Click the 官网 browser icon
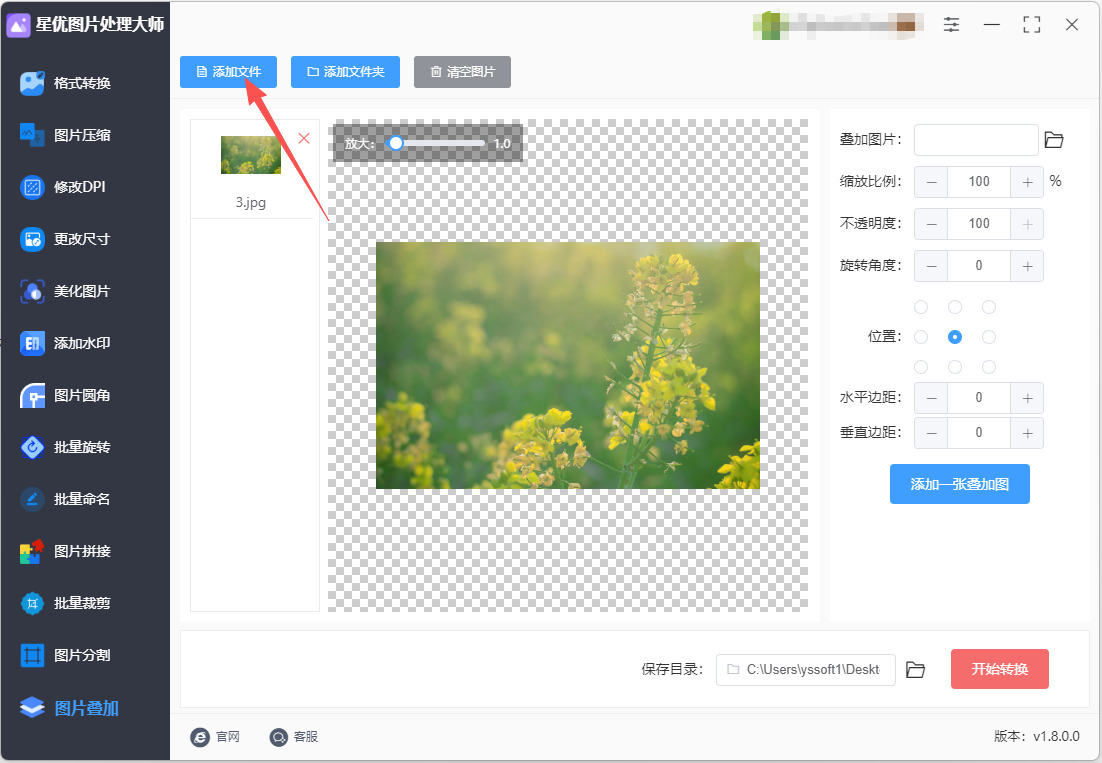This screenshot has width=1102, height=763. coord(200,736)
